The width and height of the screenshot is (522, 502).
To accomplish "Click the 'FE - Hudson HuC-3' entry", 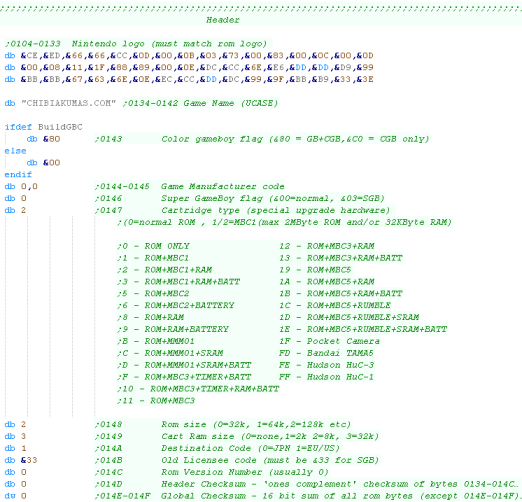I will pyautogui.click(x=327, y=365).
